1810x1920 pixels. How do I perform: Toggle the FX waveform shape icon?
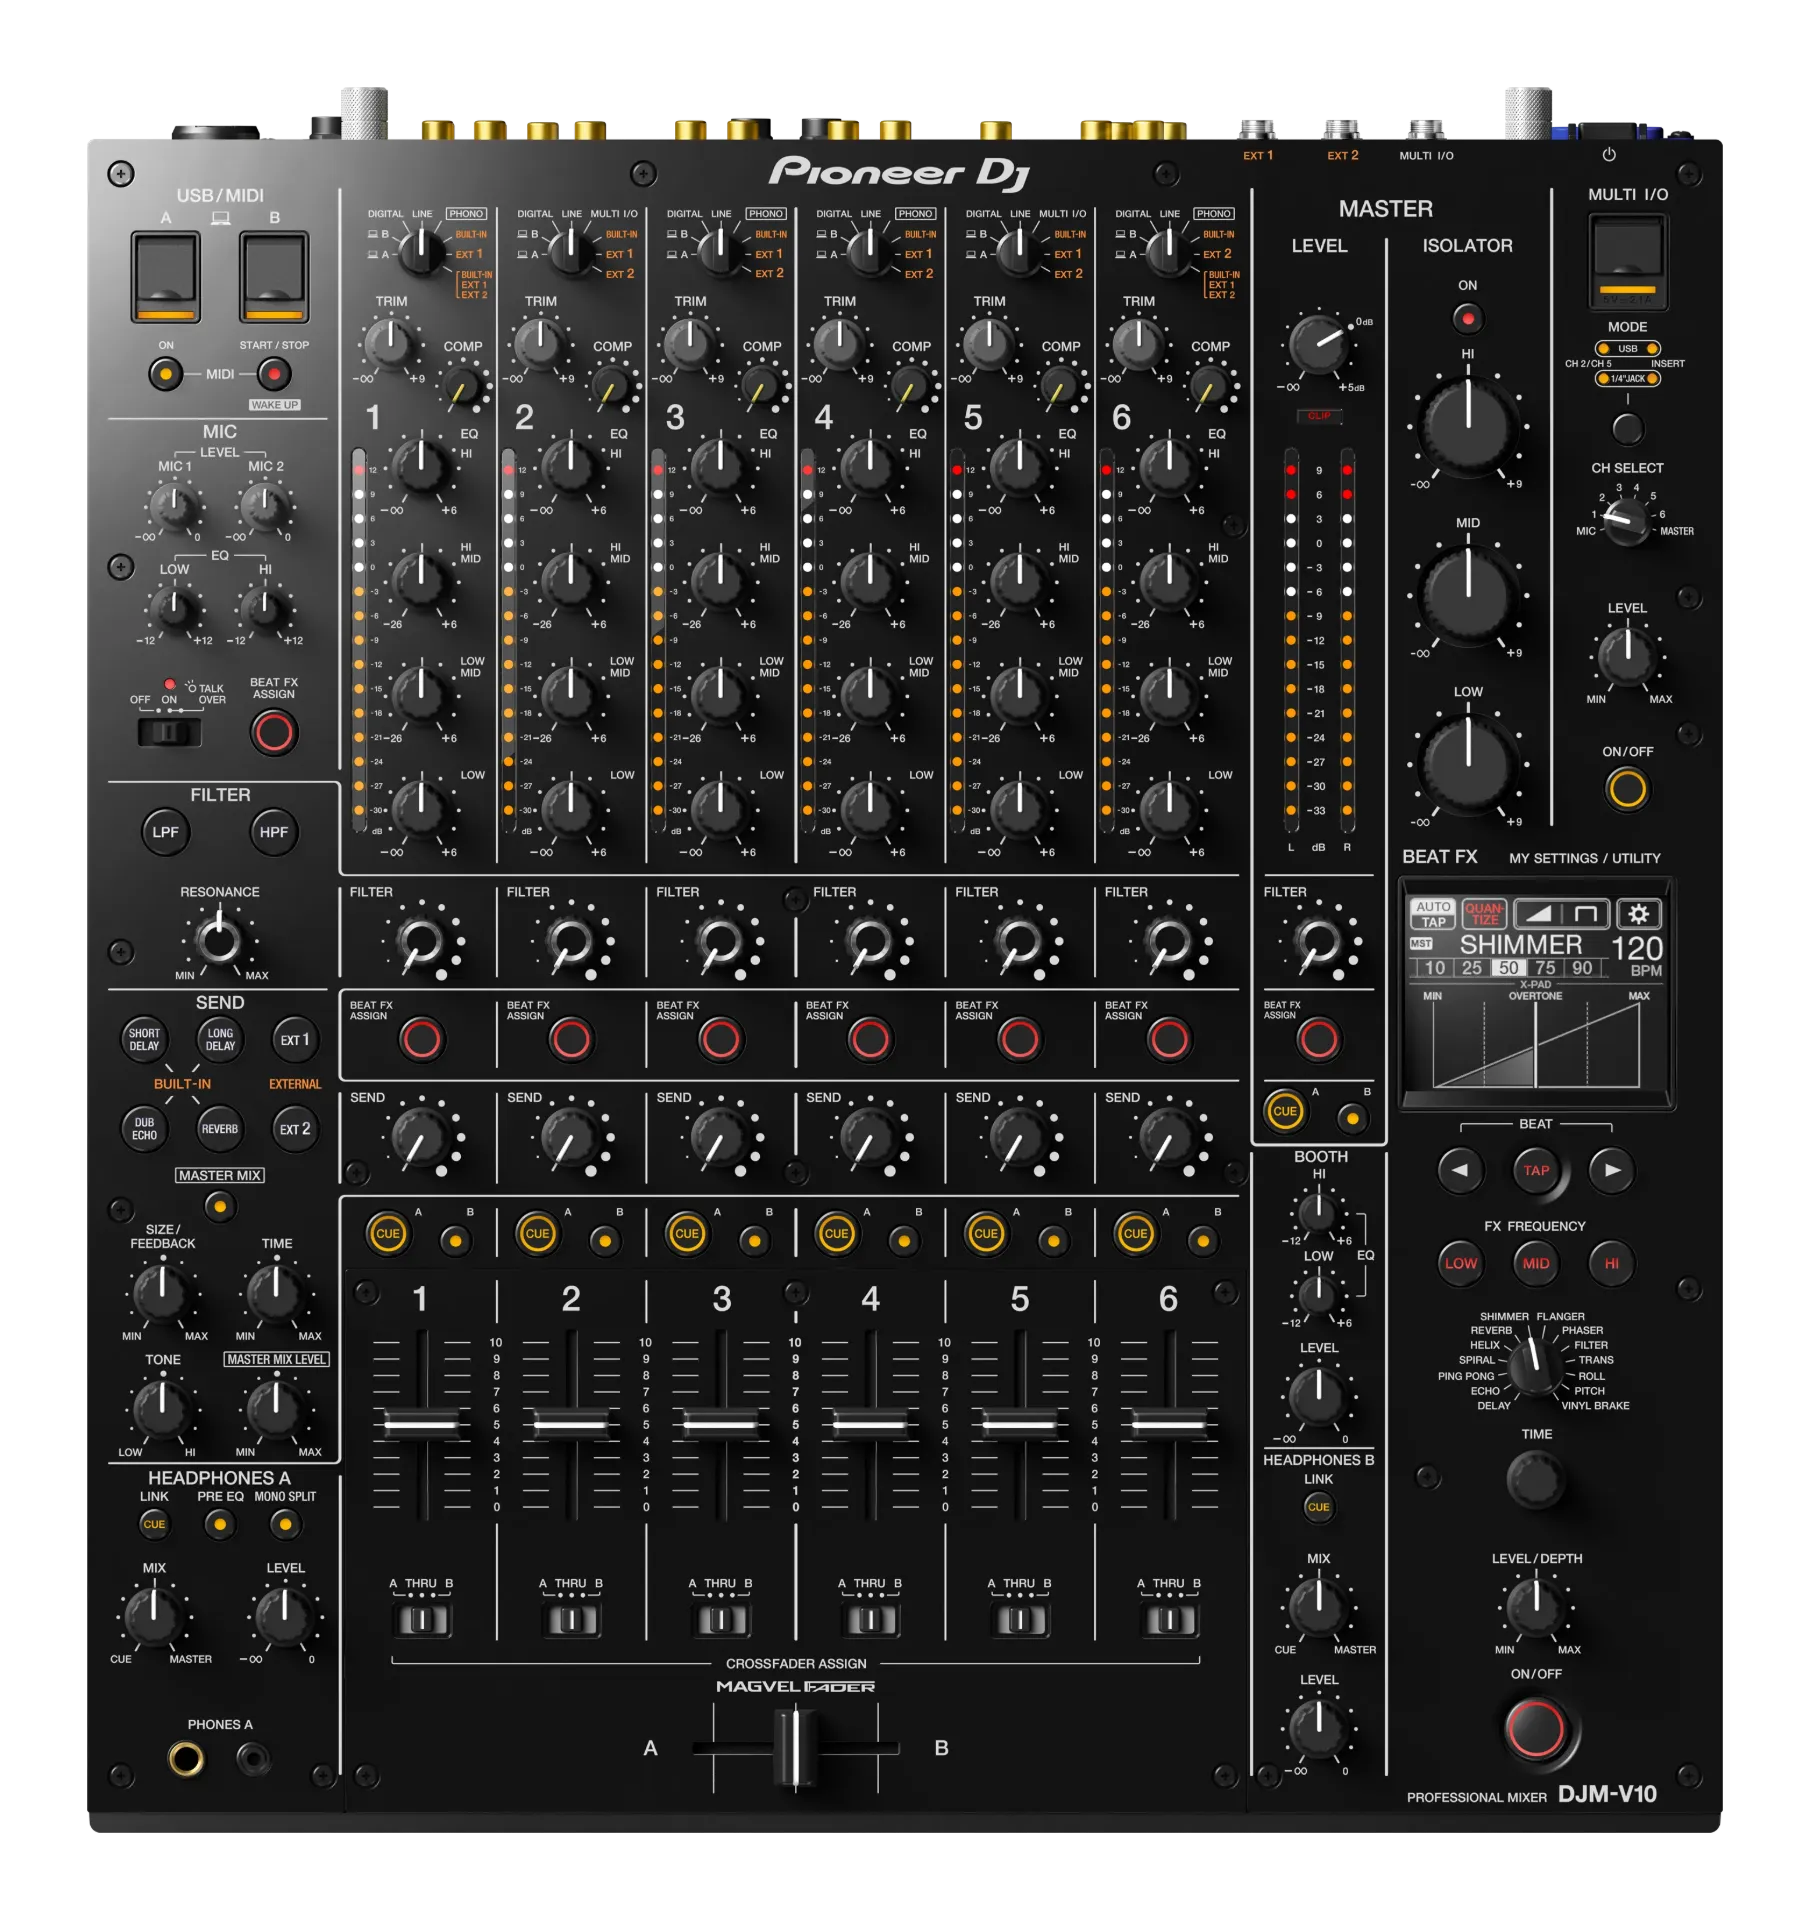click(x=1561, y=912)
